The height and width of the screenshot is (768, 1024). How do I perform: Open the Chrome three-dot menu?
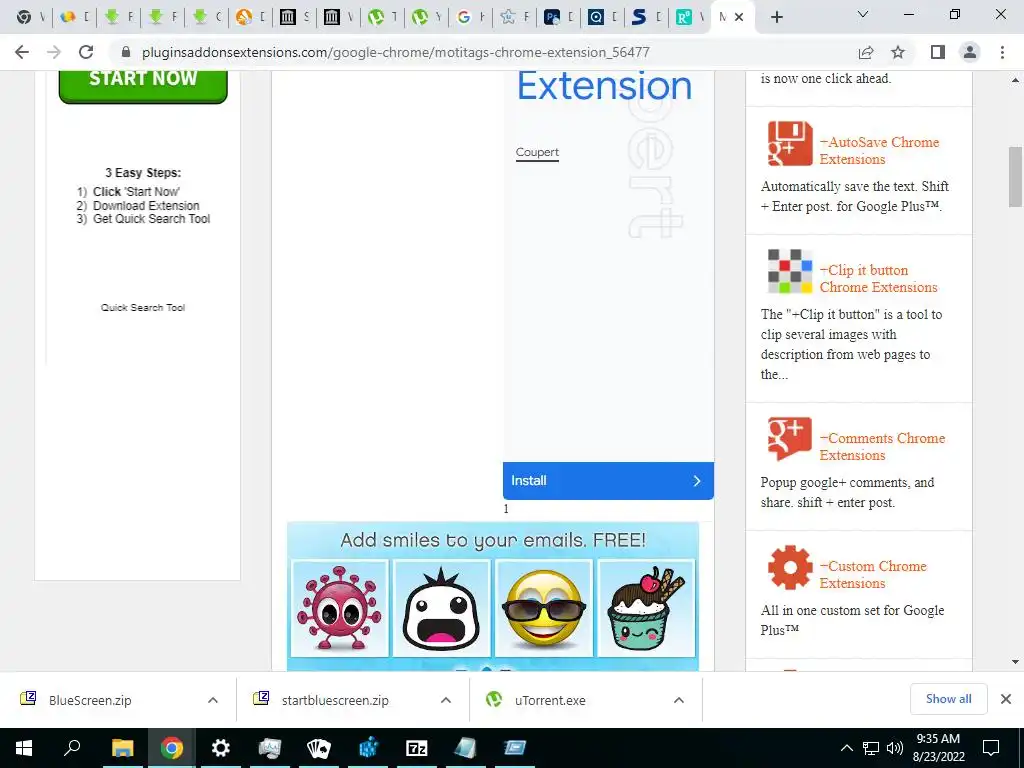tap(1002, 52)
